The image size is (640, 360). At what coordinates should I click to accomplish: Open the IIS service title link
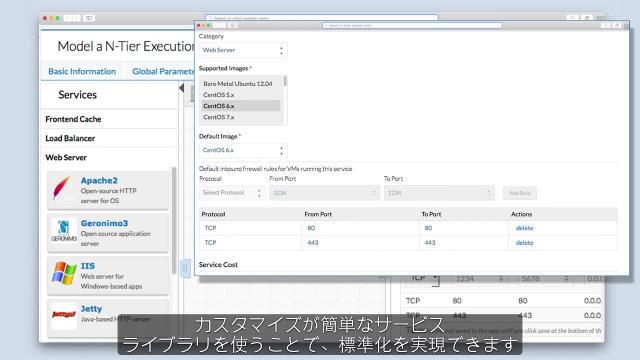[88, 266]
